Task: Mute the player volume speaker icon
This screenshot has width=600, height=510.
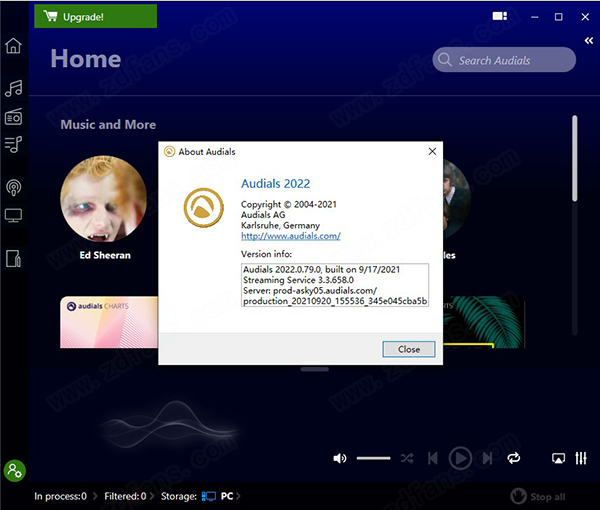Action: (339, 458)
